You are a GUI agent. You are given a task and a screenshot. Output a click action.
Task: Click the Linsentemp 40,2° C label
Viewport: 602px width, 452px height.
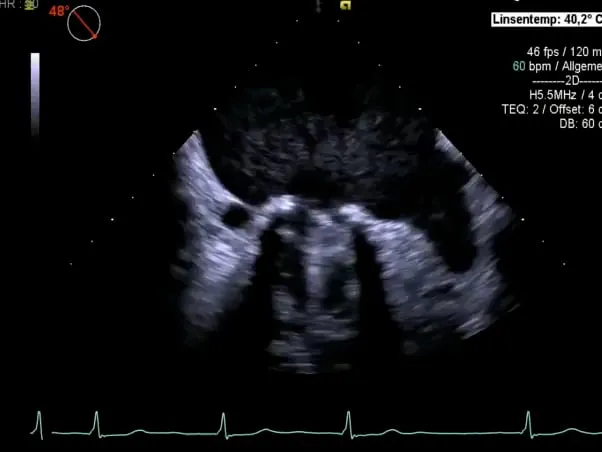pyautogui.click(x=547, y=19)
